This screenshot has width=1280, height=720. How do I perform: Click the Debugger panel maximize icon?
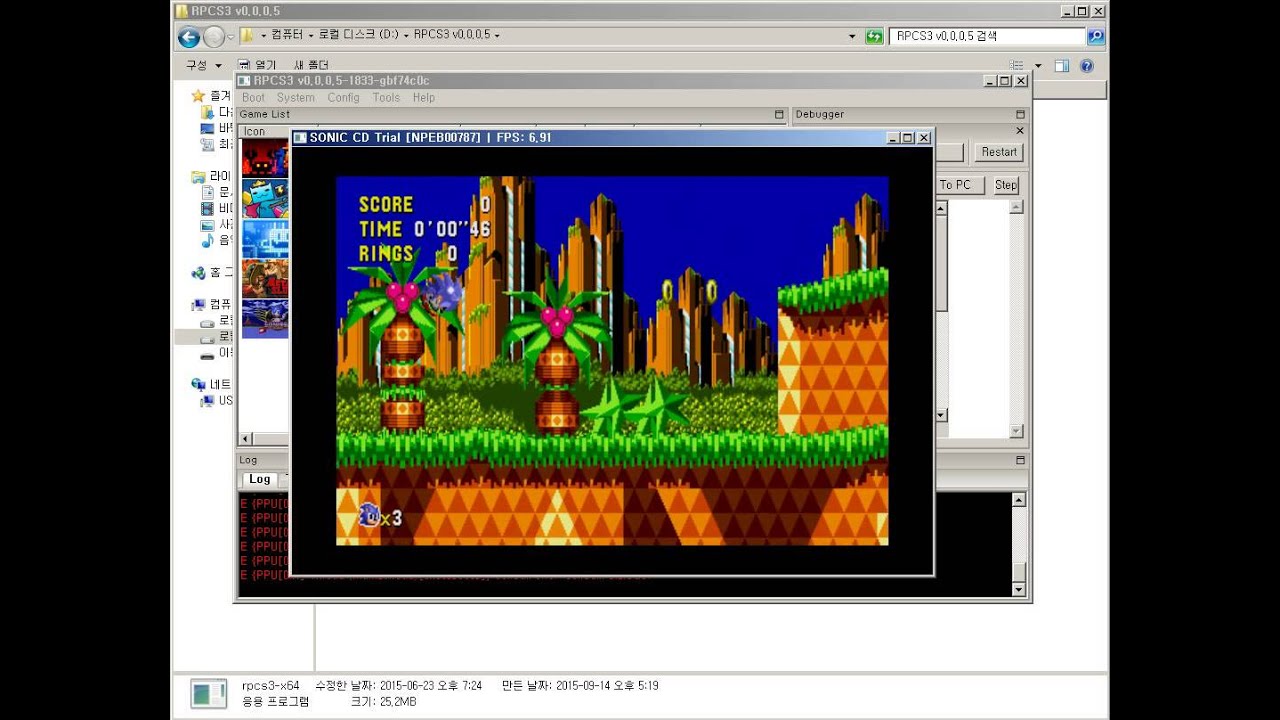[x=1020, y=115]
